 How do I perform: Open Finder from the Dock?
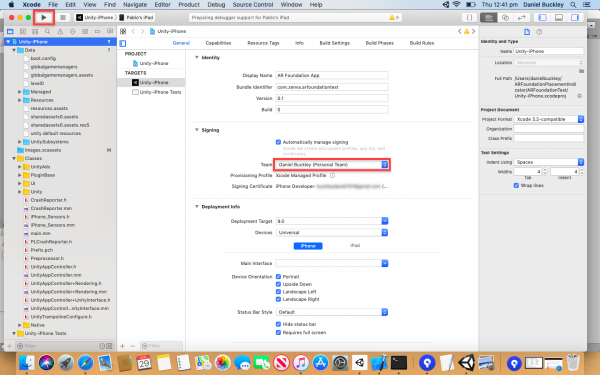[26, 362]
